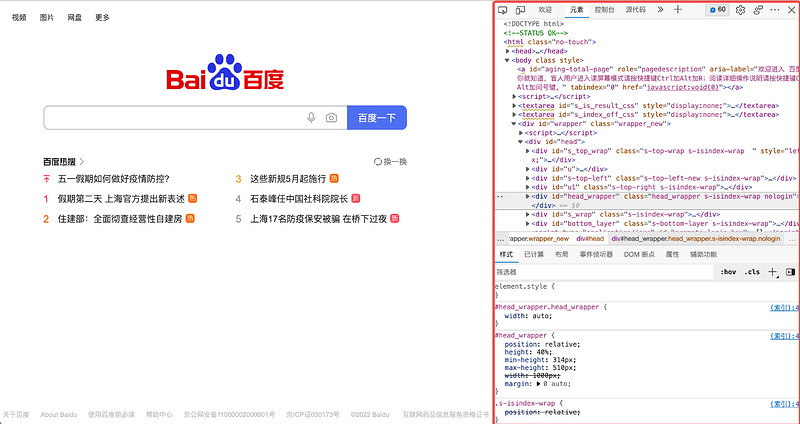Expand the margin shorthand property triangle
The width and height of the screenshot is (800, 424).
pyautogui.click(x=539, y=384)
